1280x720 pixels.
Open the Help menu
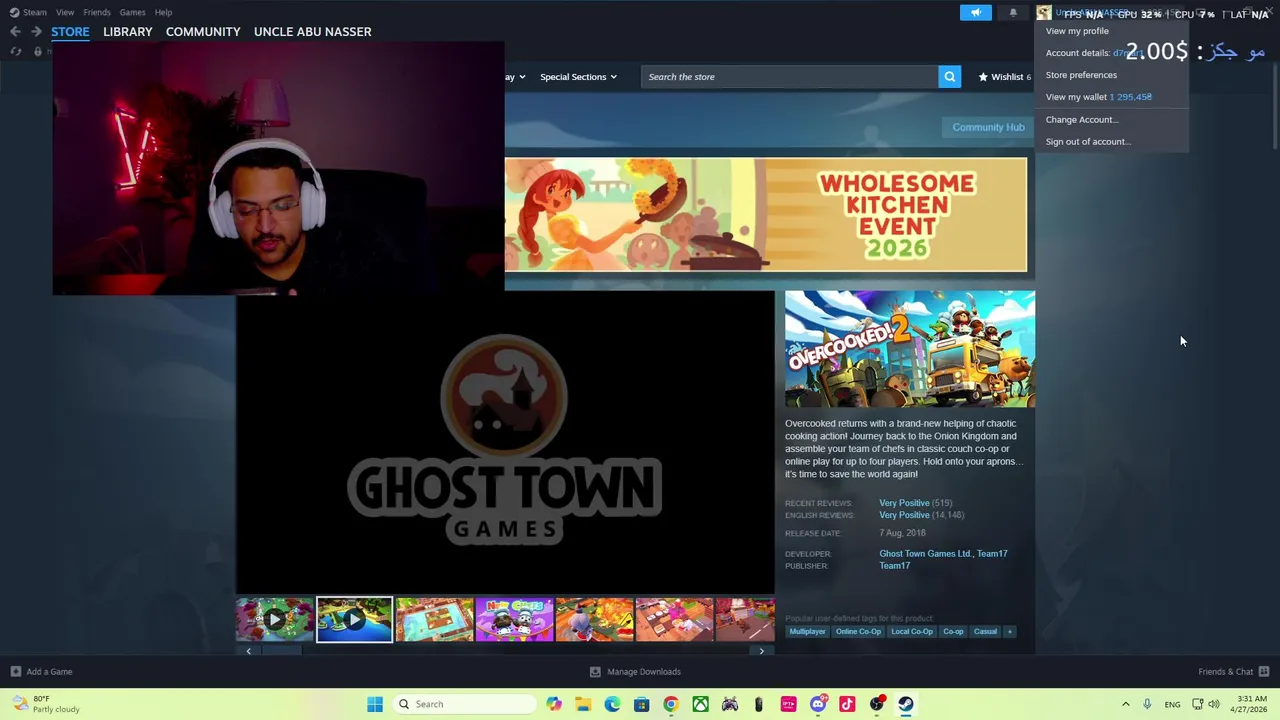[x=163, y=12]
